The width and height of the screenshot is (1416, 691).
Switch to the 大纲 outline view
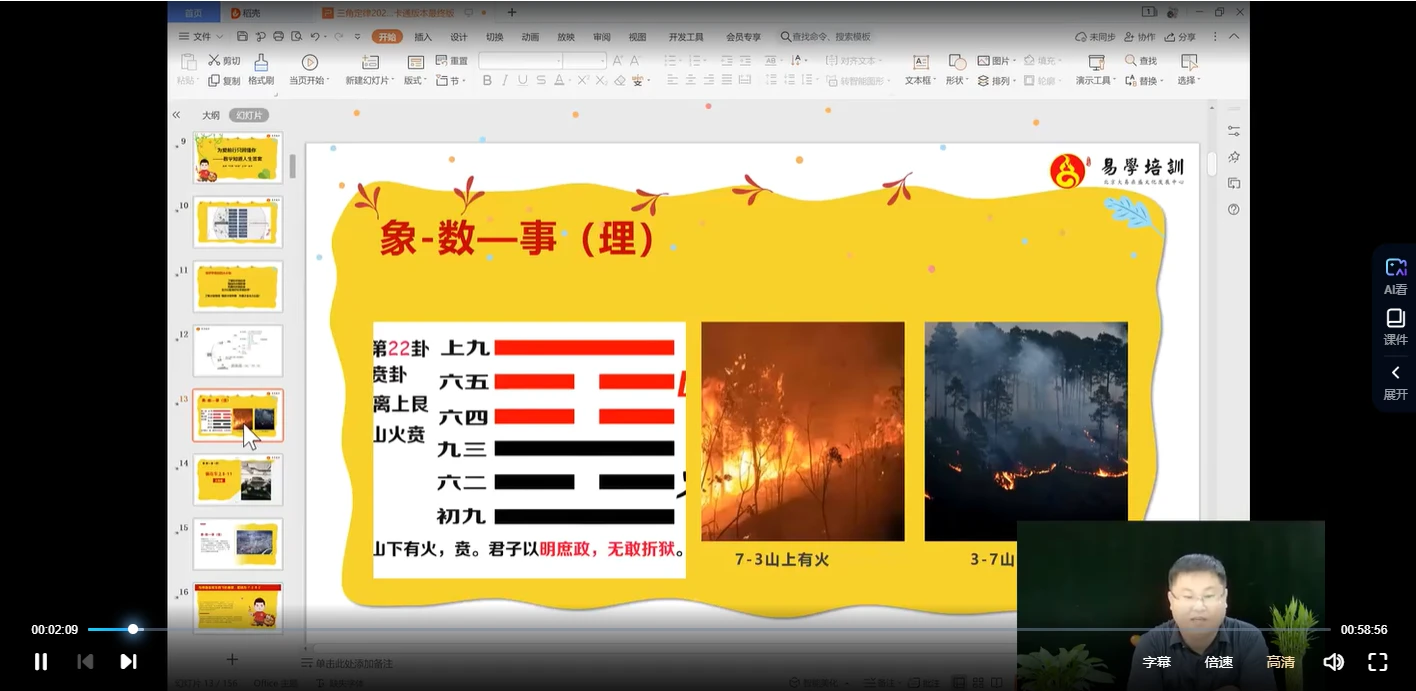click(211, 115)
